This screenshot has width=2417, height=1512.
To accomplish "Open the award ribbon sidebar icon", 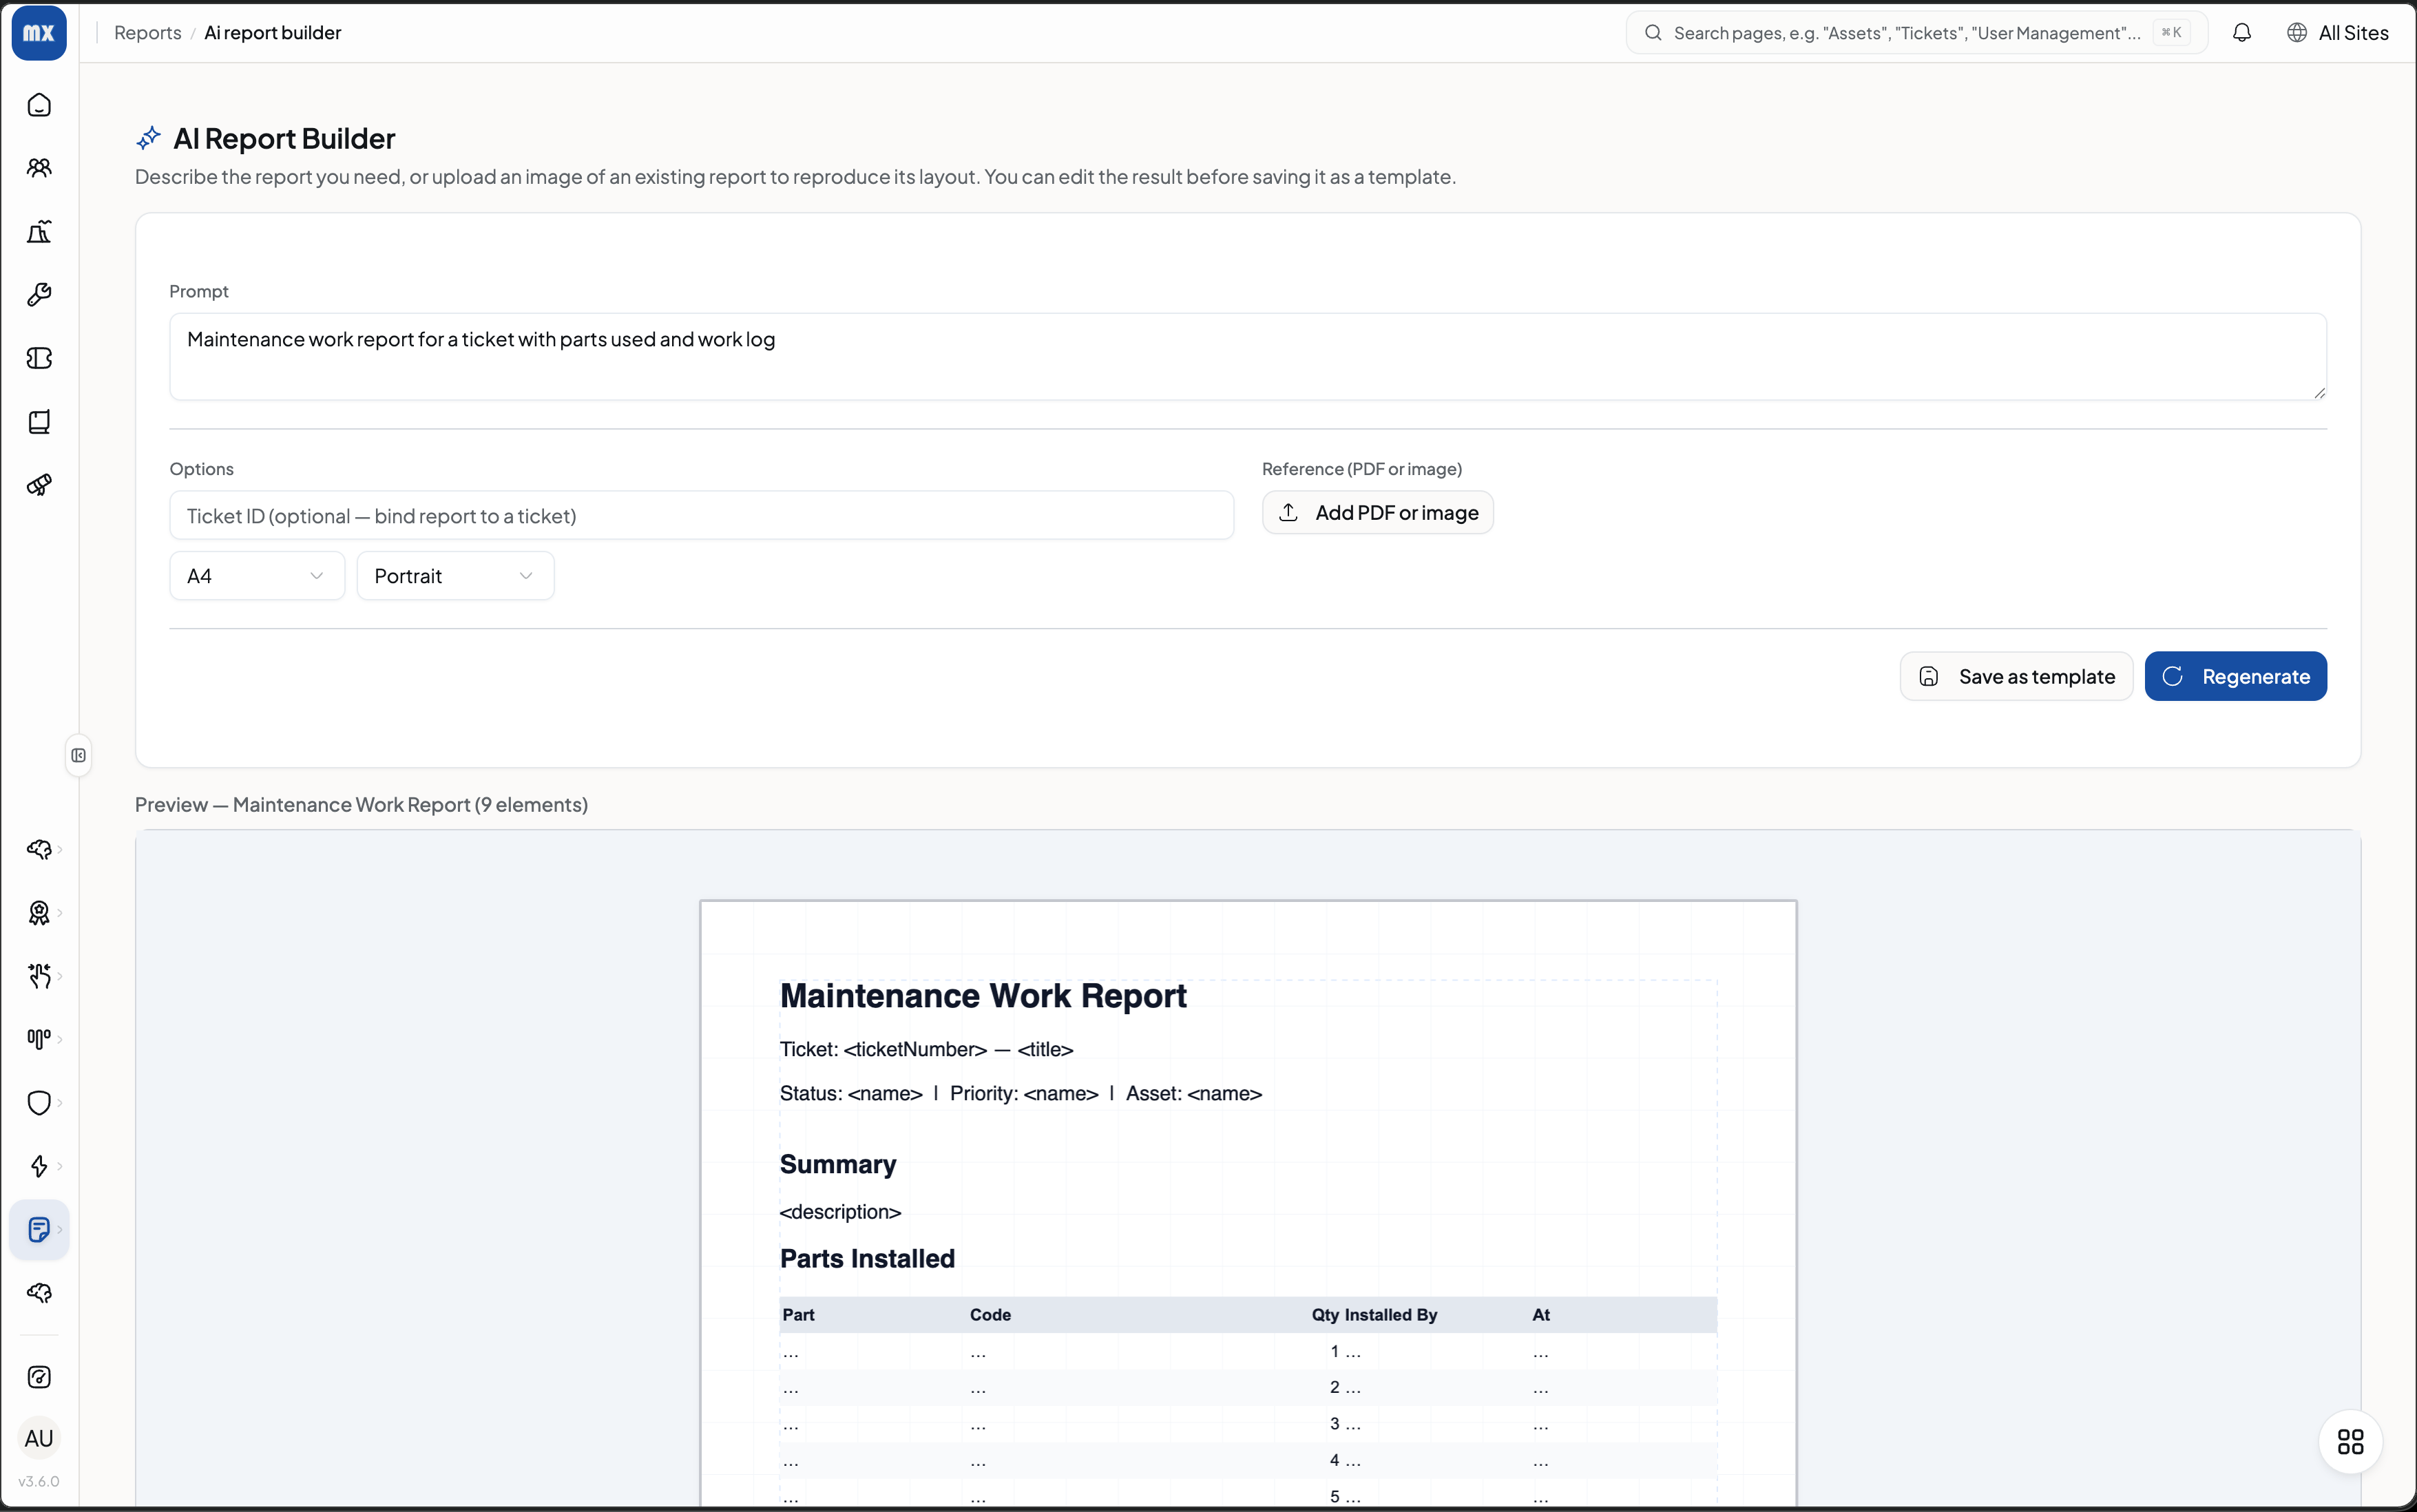I will (x=39, y=913).
